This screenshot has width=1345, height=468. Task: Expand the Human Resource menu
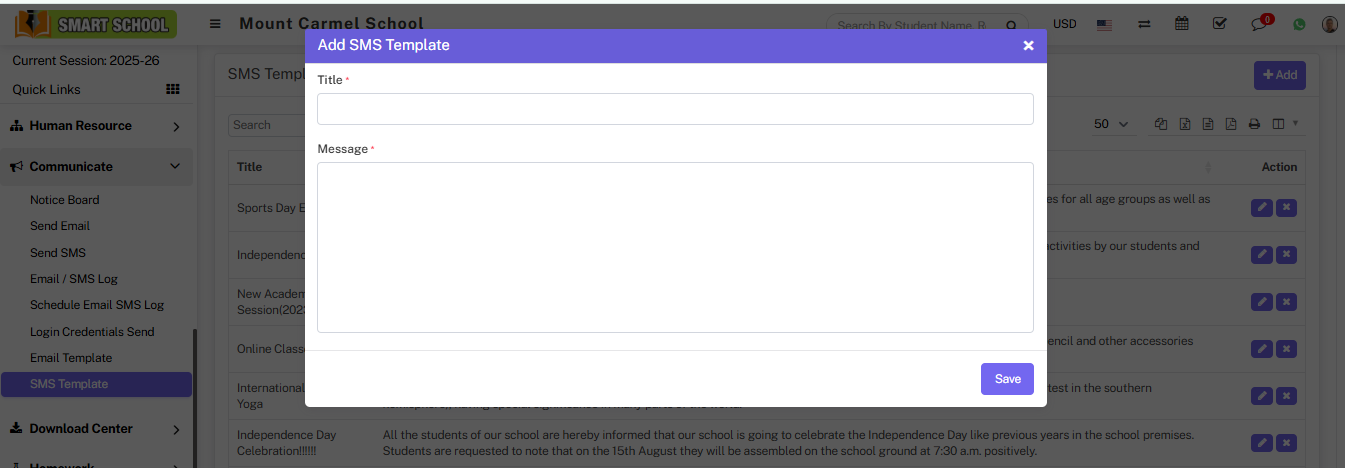point(96,126)
